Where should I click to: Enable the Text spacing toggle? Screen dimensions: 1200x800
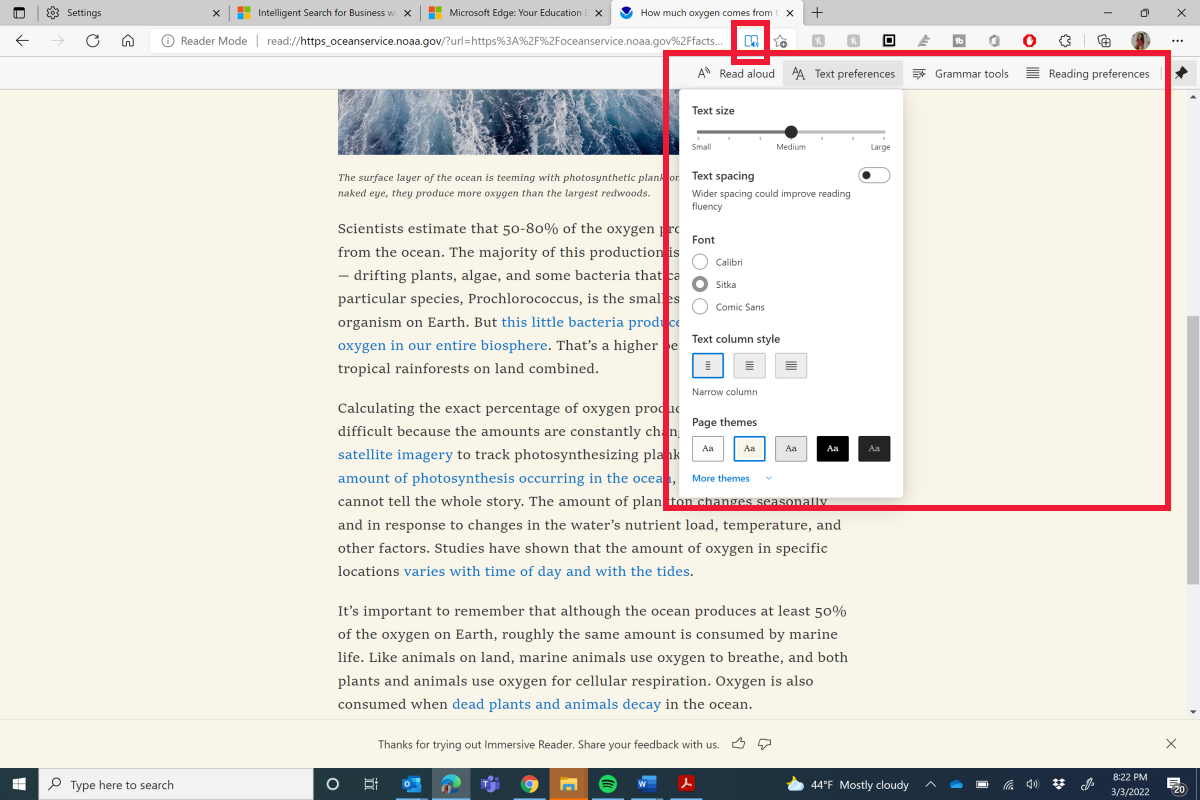pos(872,174)
